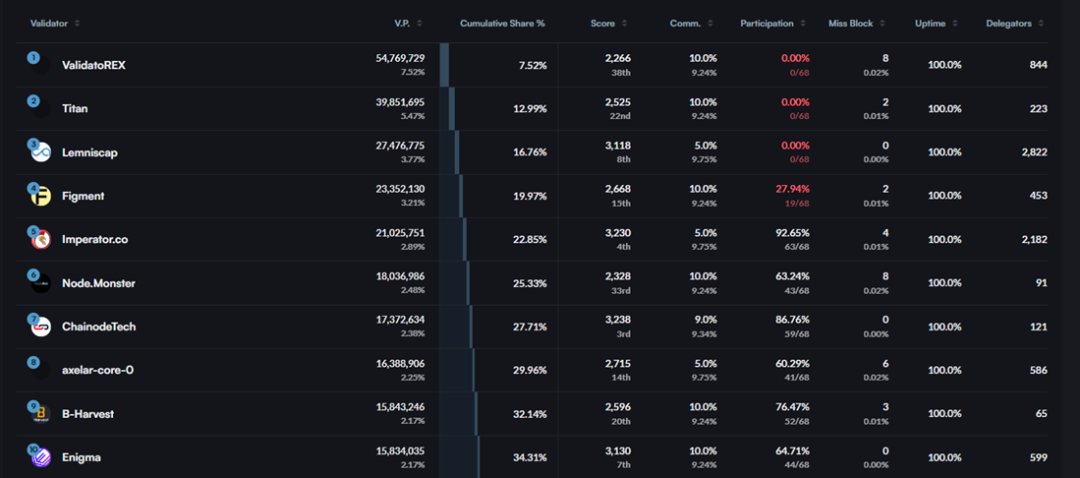
Task: Click cumulative share 7.52% cell
Action: coord(532,65)
